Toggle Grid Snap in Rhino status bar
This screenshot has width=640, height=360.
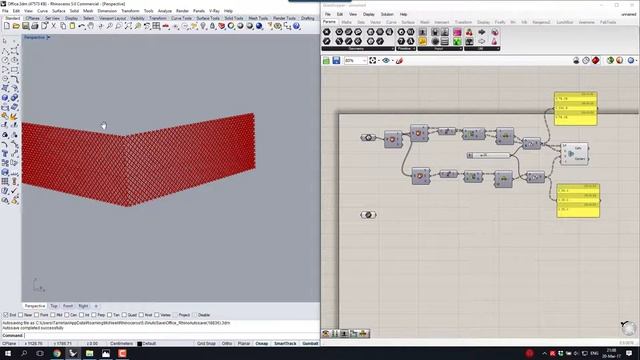click(206, 344)
